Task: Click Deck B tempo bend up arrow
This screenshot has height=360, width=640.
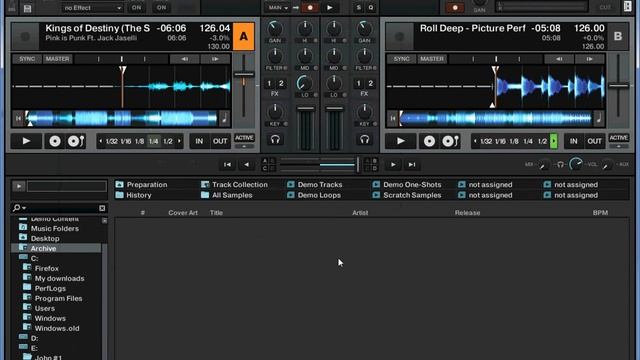Action: point(589,59)
